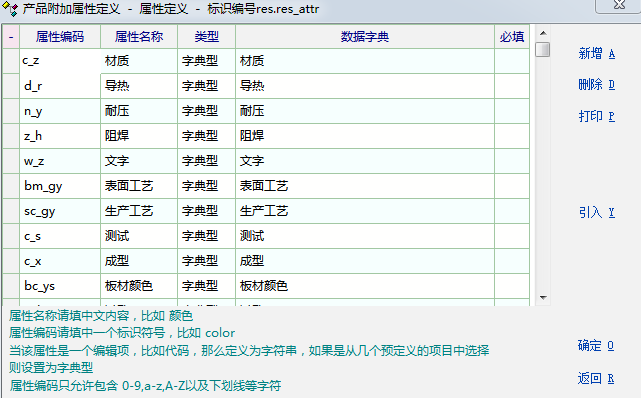Screen dimensions: 641x398
Task: Click the 删除 D delete link
Action: click(596, 85)
